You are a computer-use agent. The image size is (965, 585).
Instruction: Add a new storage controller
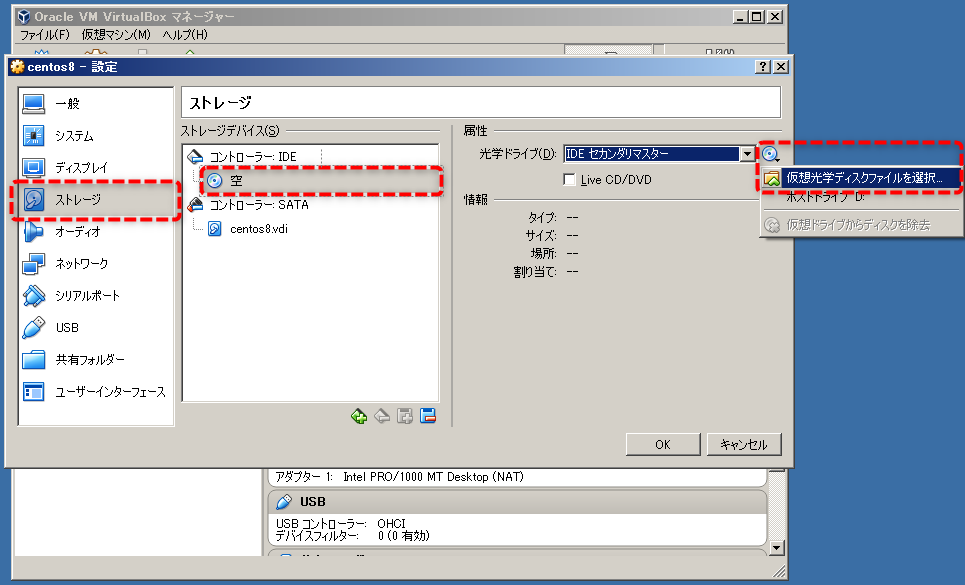359,415
